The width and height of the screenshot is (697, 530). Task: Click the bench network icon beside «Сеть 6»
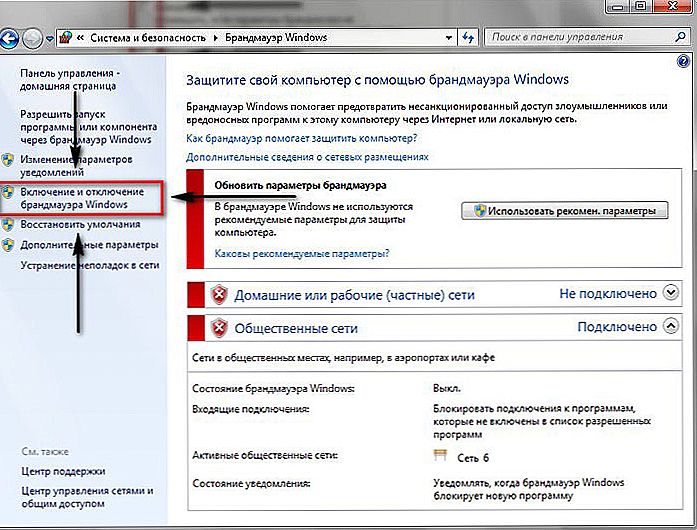coord(440,456)
